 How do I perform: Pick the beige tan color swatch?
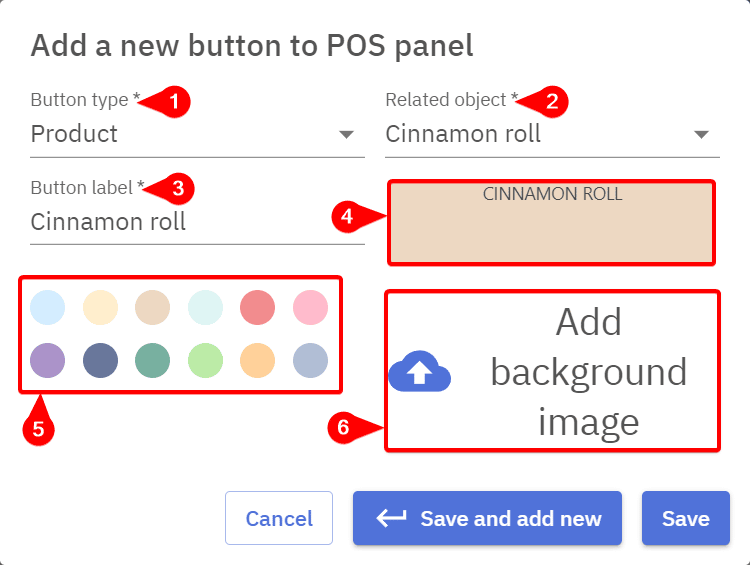[153, 307]
